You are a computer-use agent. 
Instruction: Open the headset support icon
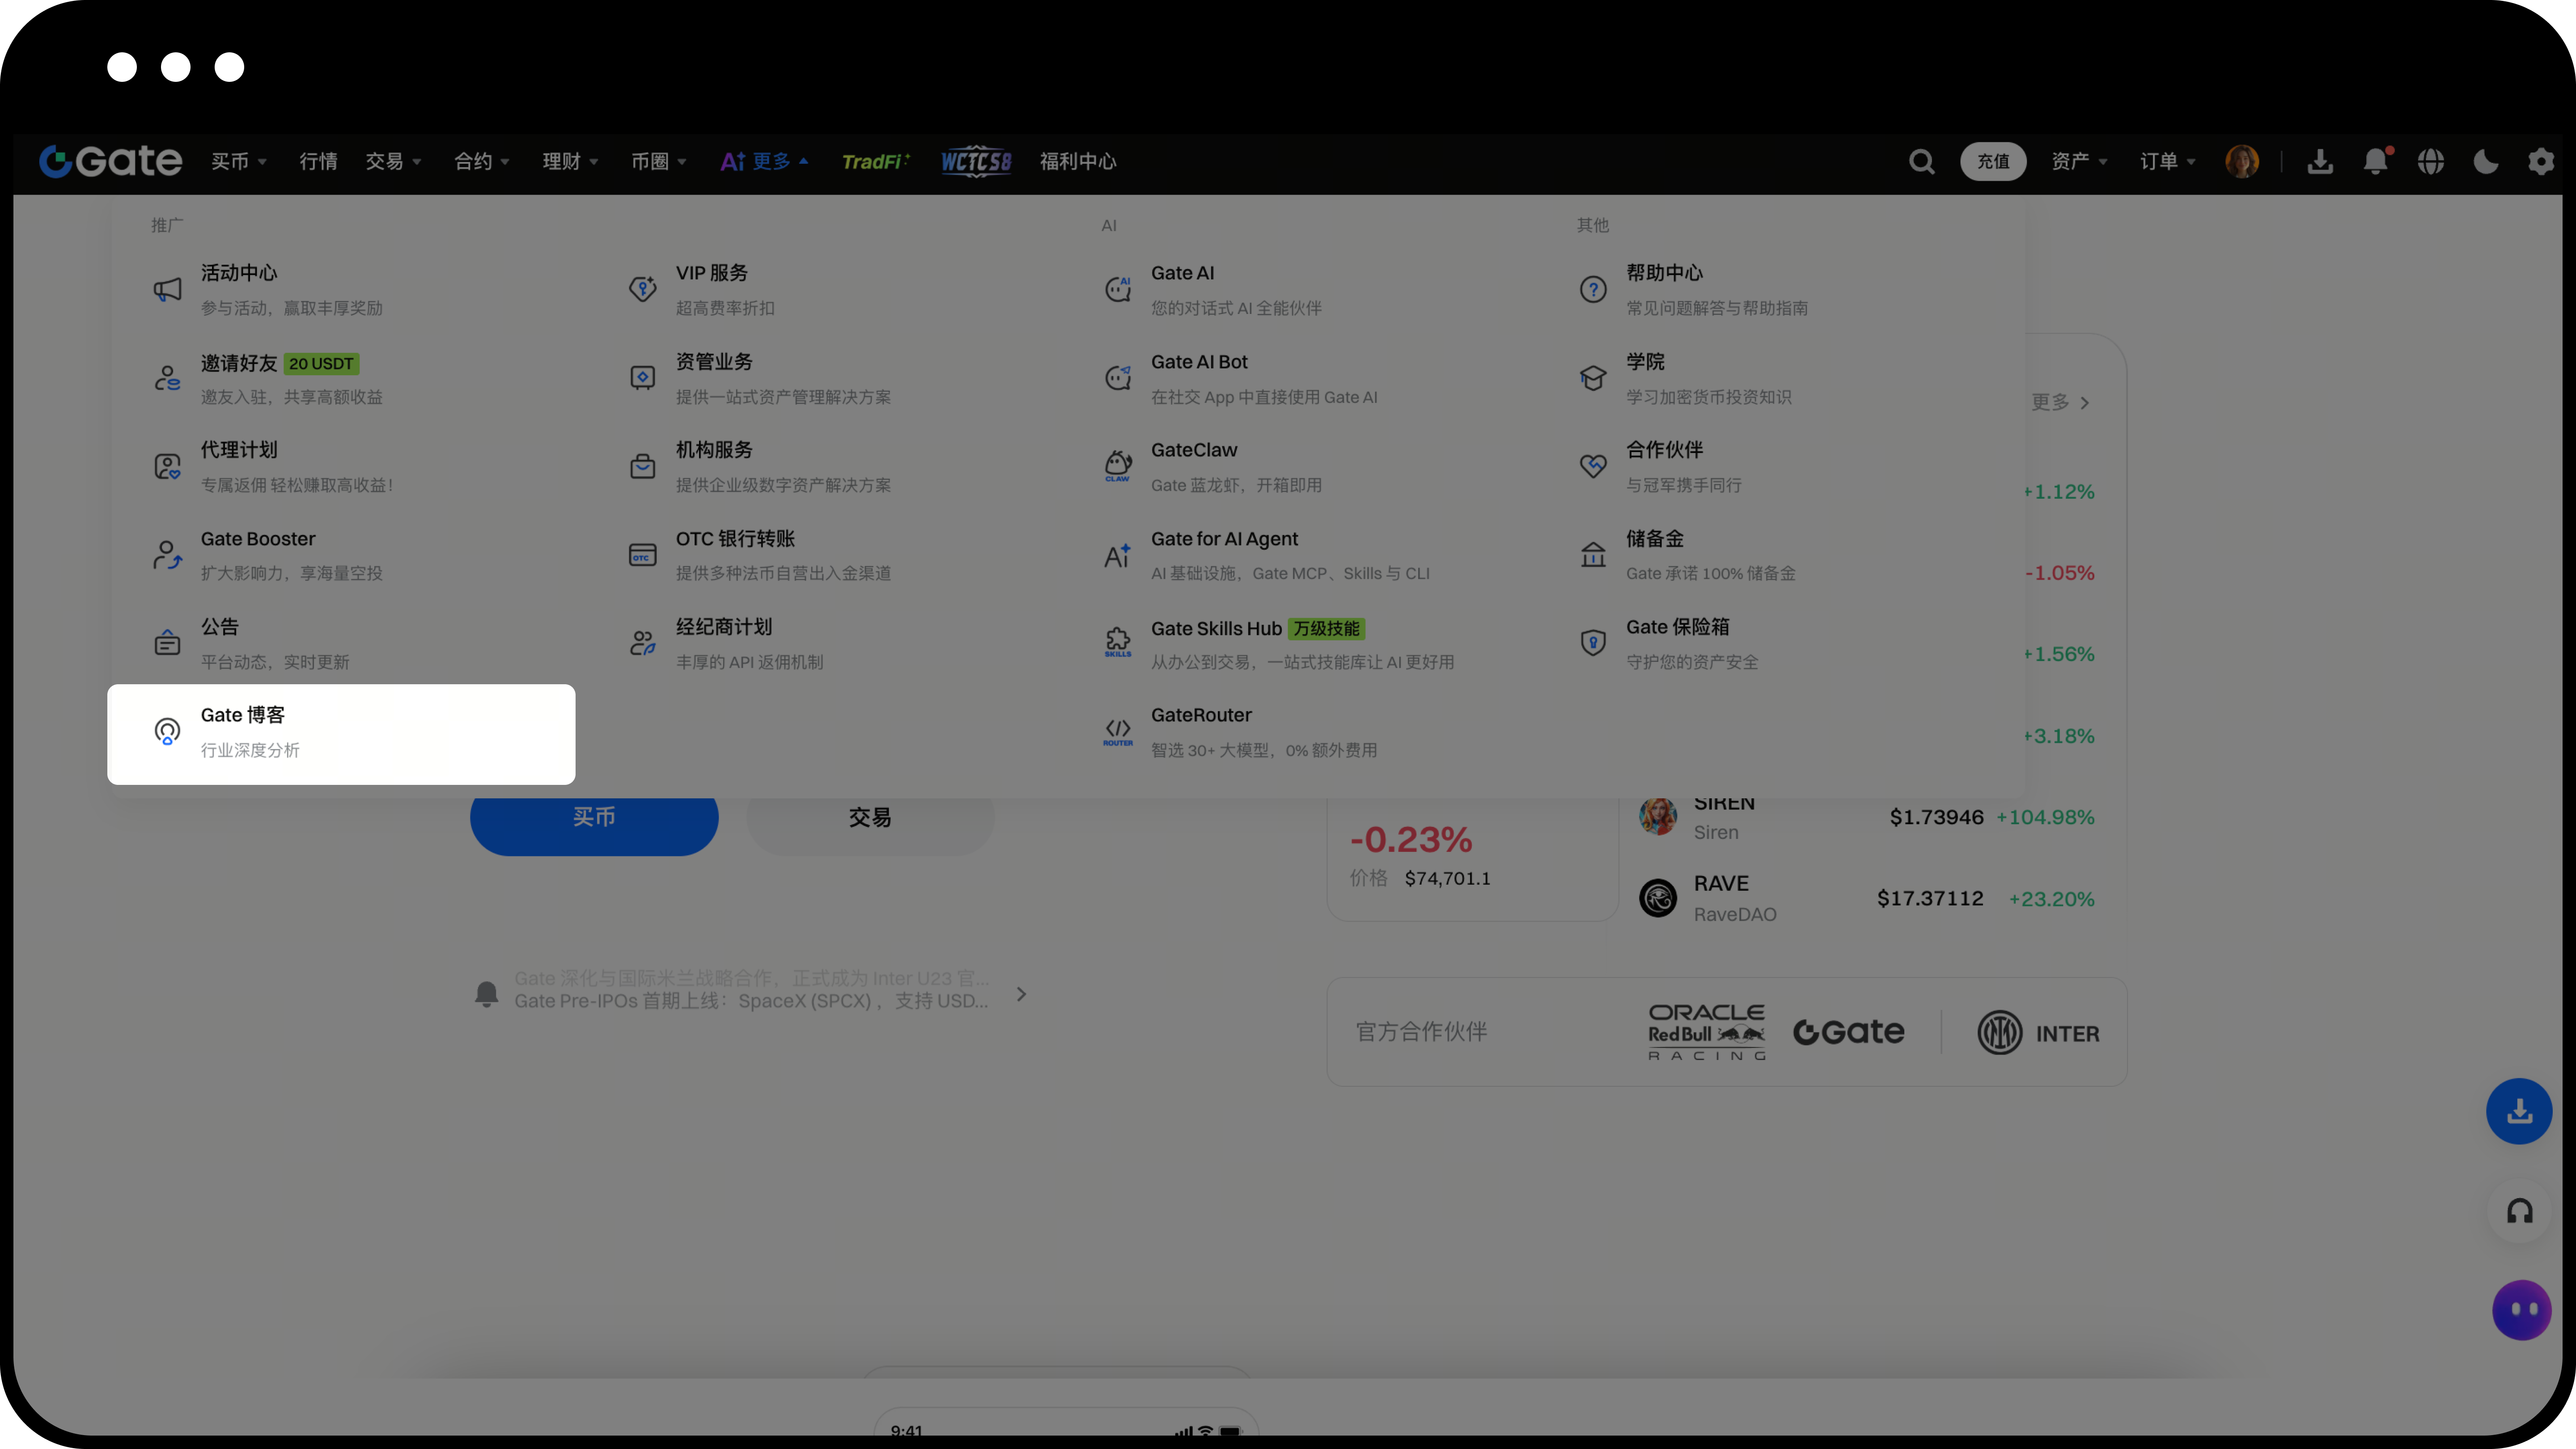(2519, 1212)
